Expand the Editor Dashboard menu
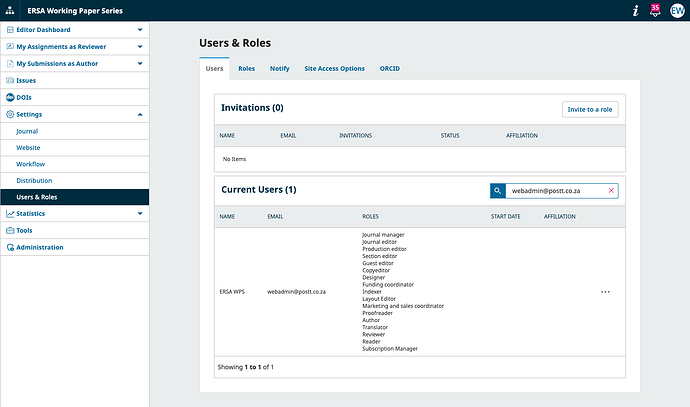Viewport: 690px width, 407px height. tap(140, 30)
